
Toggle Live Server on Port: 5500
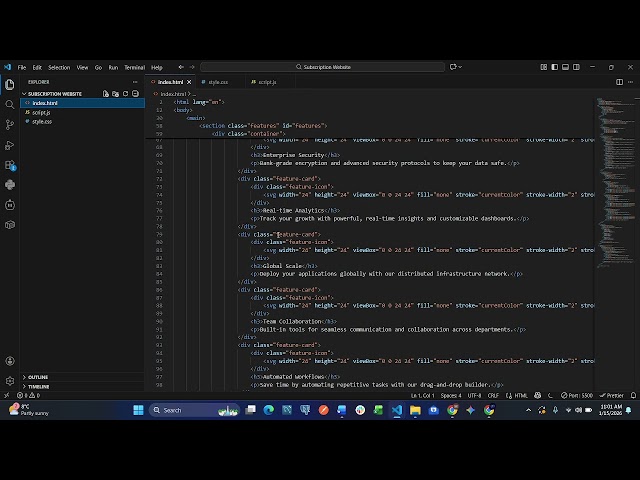pyautogui.click(x=577, y=395)
